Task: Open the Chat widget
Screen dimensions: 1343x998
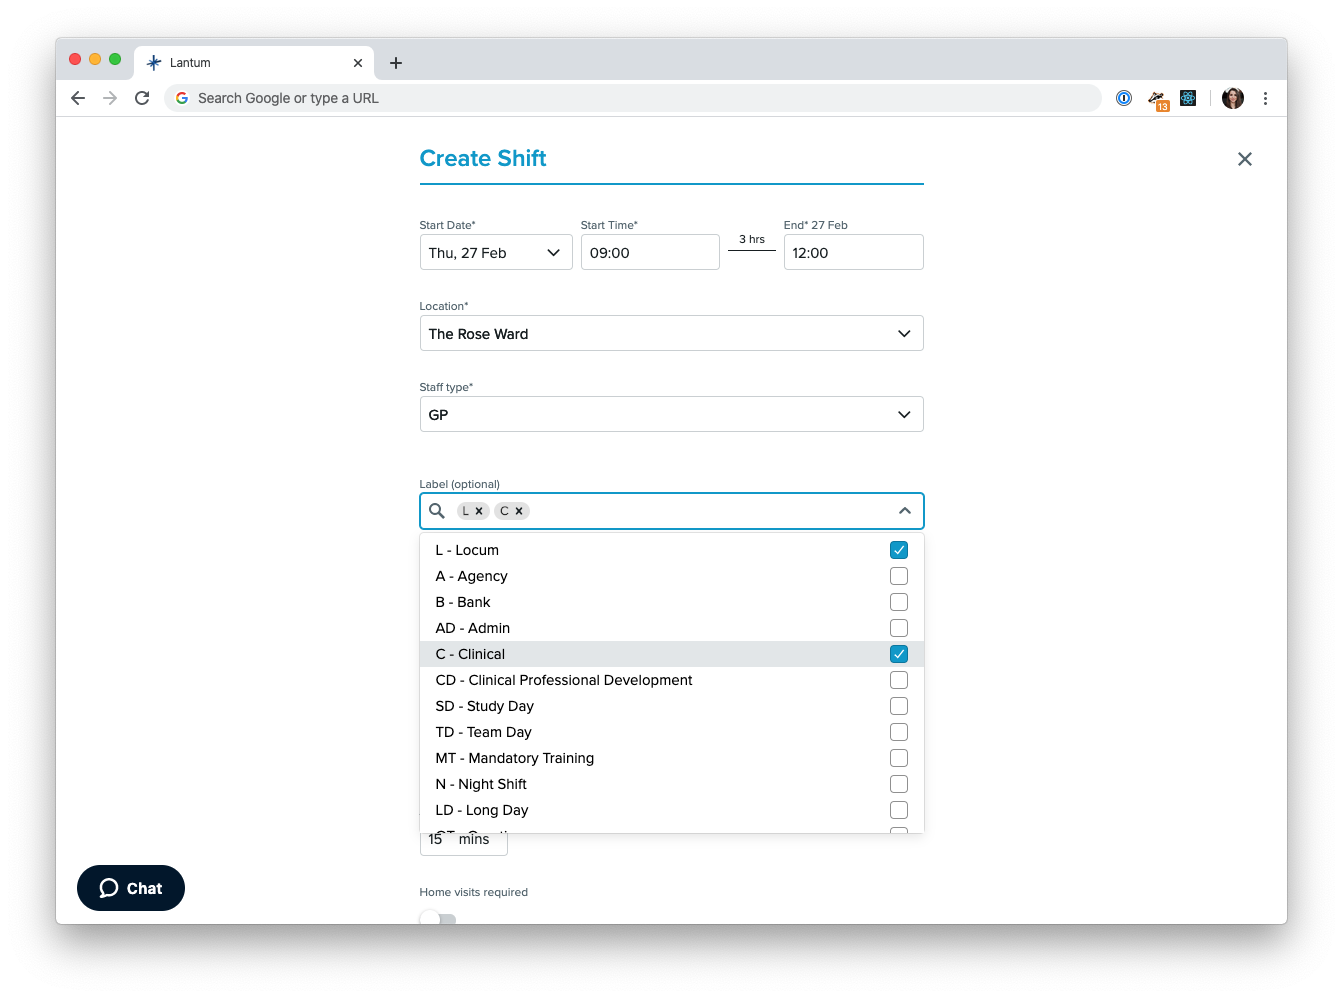Action: point(130,888)
